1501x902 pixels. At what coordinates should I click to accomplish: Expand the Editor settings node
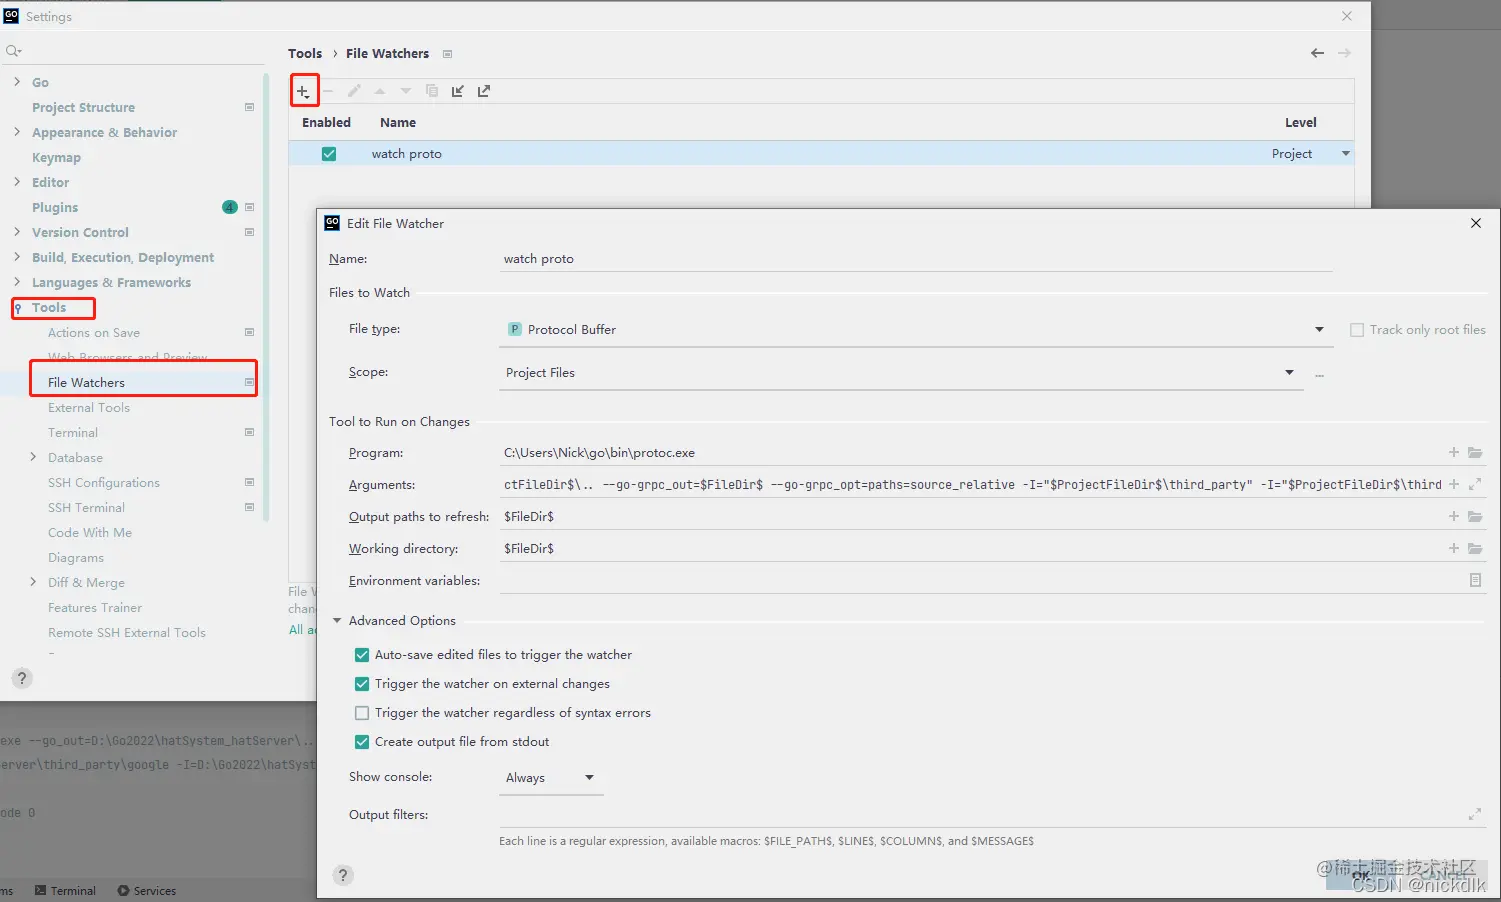pyautogui.click(x=17, y=182)
